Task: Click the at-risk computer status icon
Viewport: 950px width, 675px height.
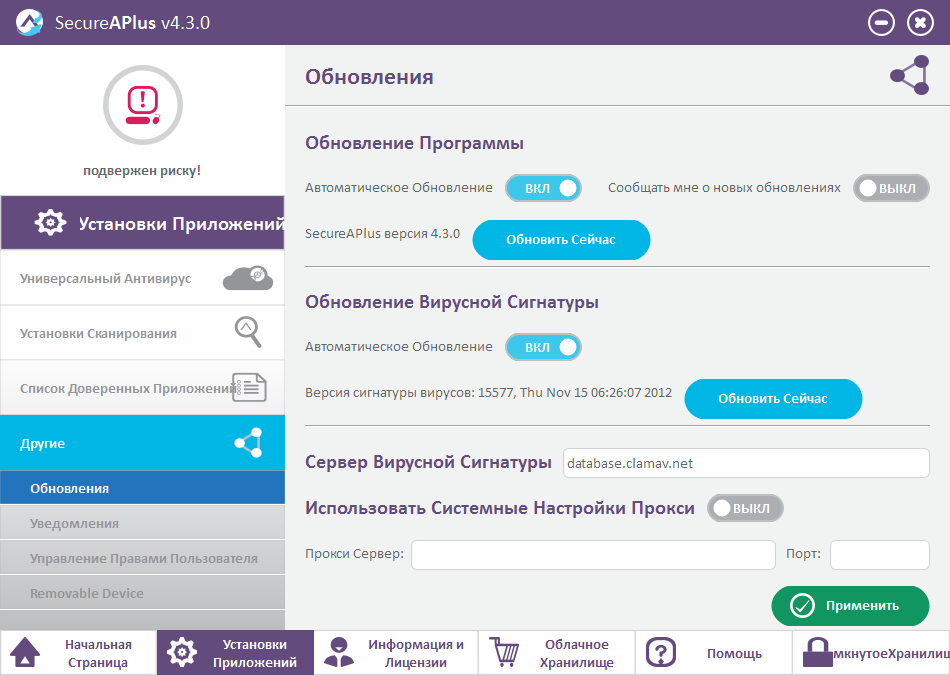Action: [143, 105]
